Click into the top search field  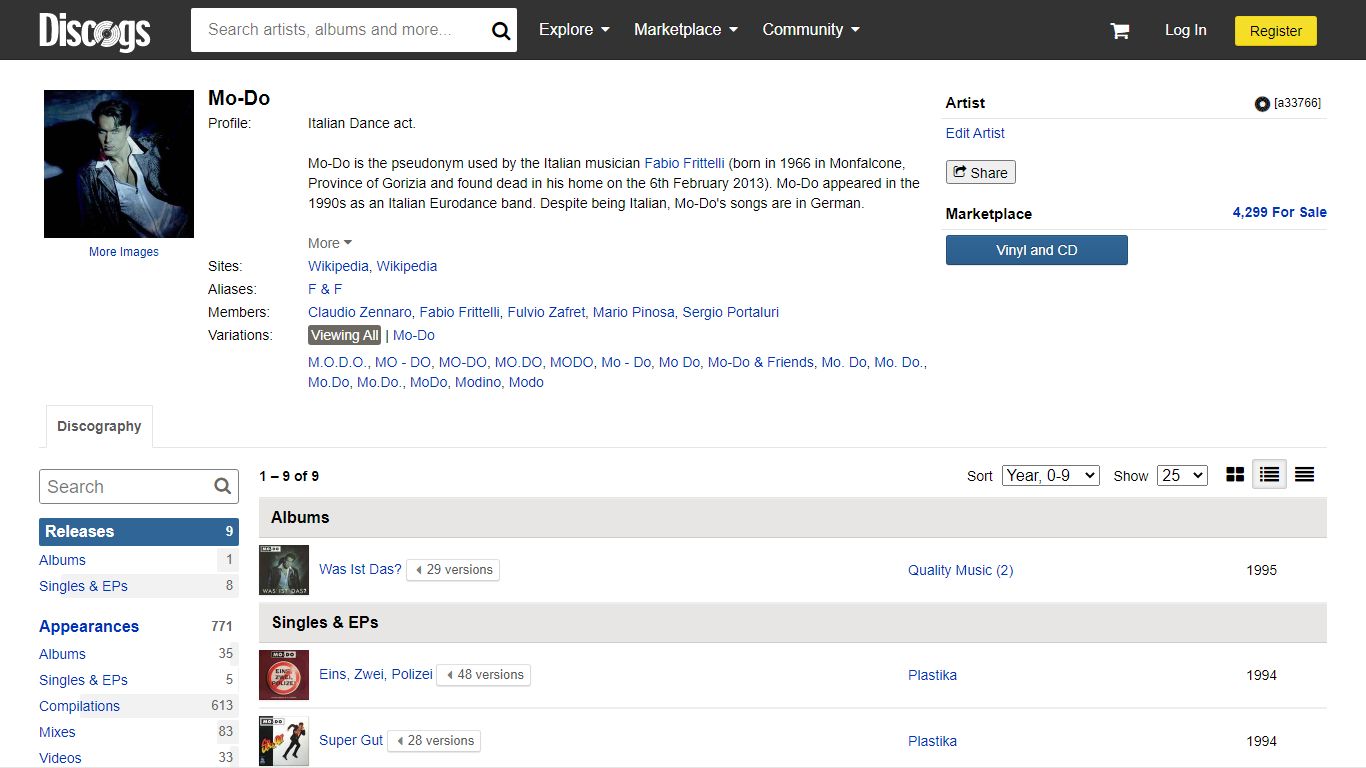click(x=337, y=30)
